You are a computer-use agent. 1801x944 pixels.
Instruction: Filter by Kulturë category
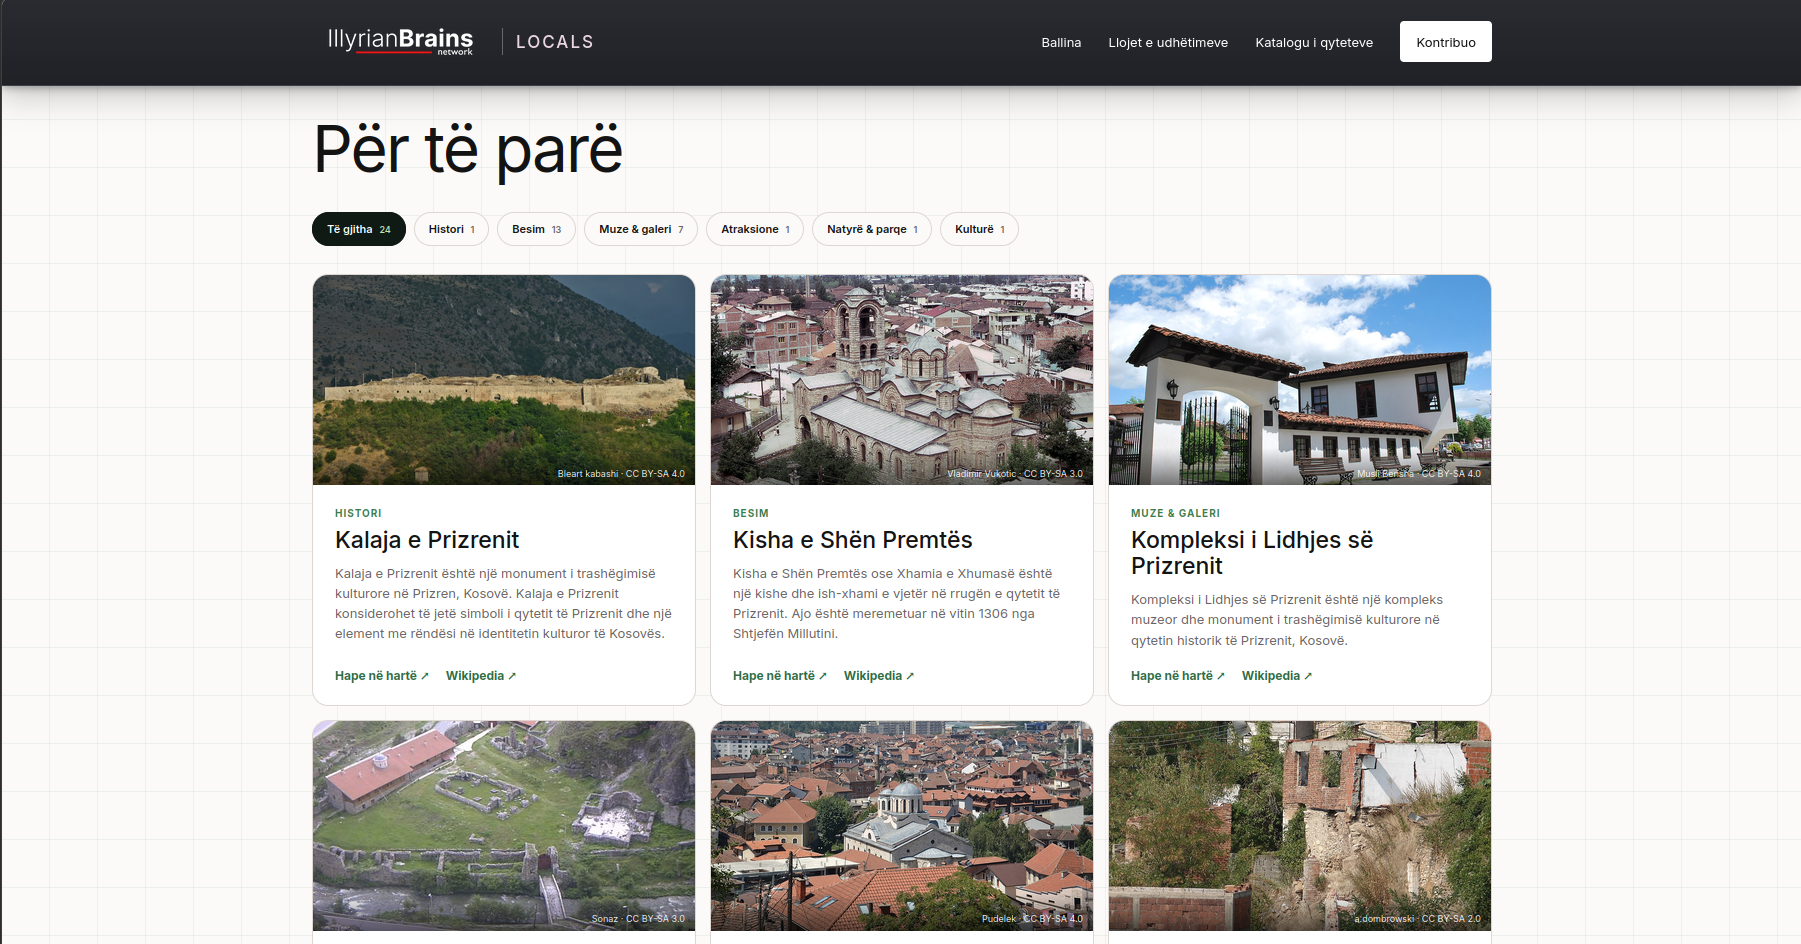tap(979, 229)
